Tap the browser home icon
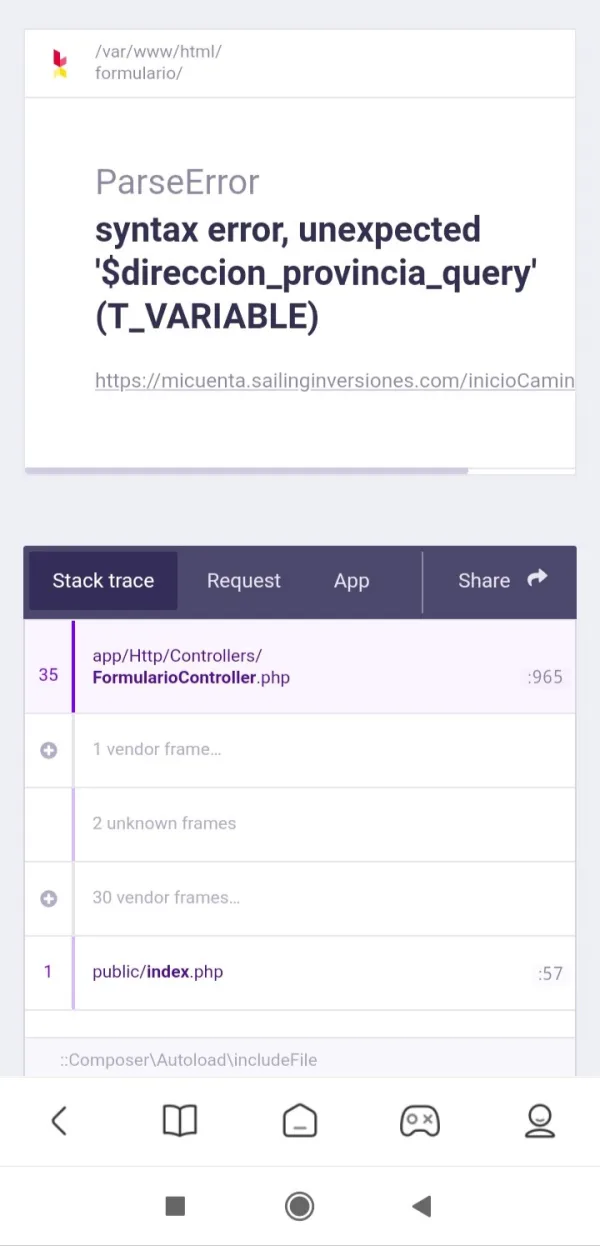Image resolution: width=600 pixels, height=1246 pixels. pos(300,1121)
